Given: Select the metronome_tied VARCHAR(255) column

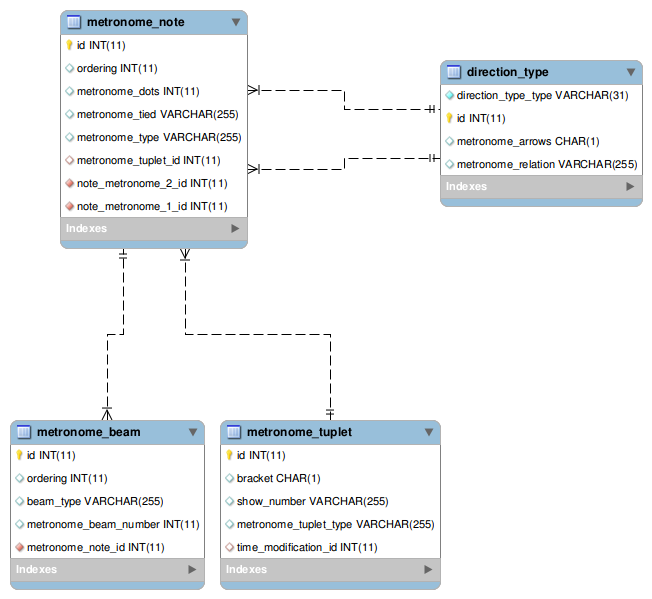Looking at the screenshot, I should click(x=158, y=114).
